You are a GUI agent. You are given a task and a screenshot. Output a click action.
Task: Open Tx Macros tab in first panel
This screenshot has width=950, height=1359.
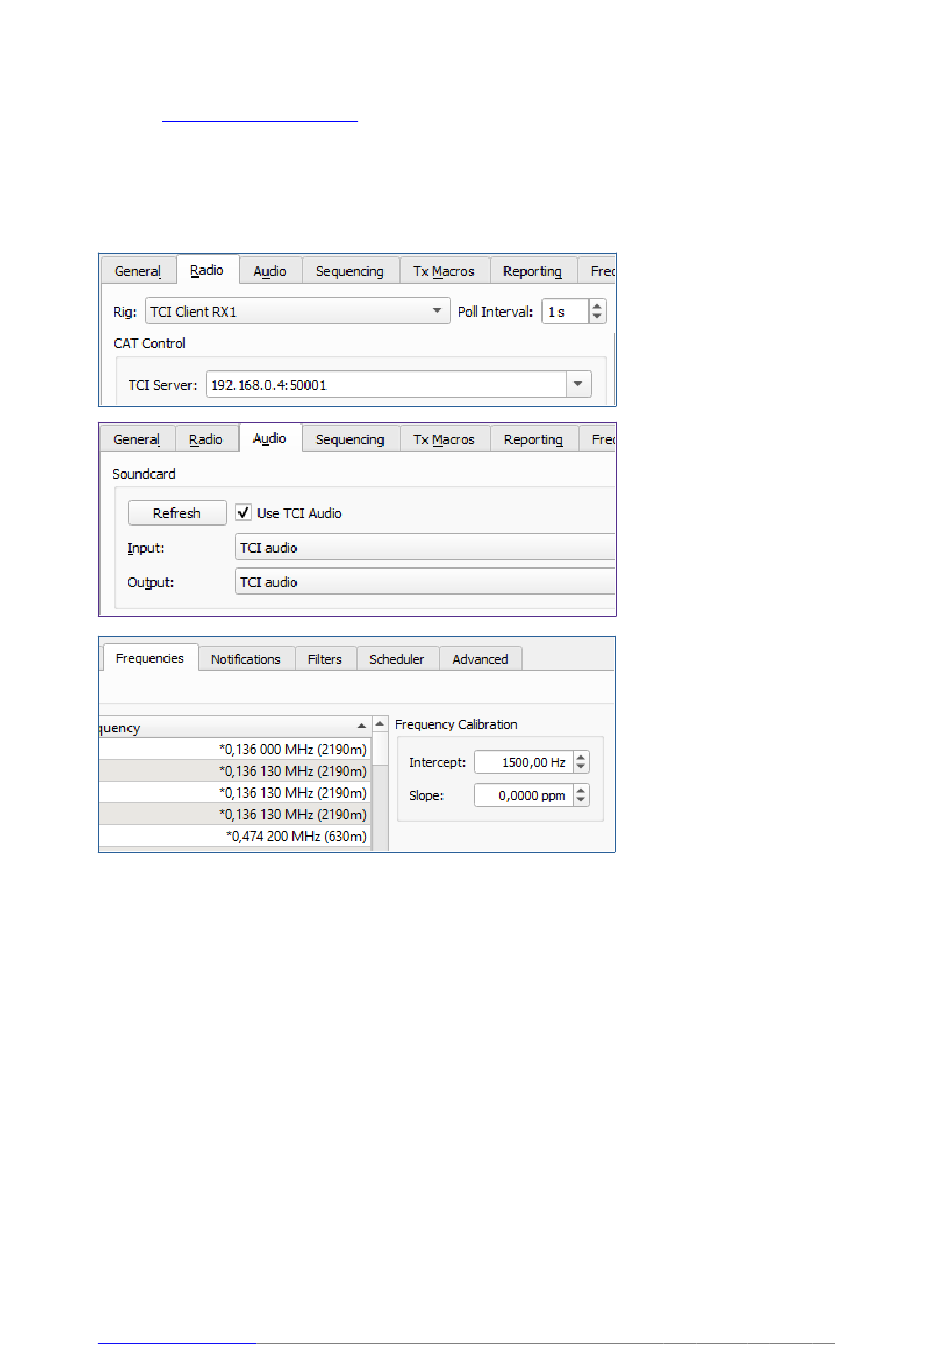(x=444, y=271)
